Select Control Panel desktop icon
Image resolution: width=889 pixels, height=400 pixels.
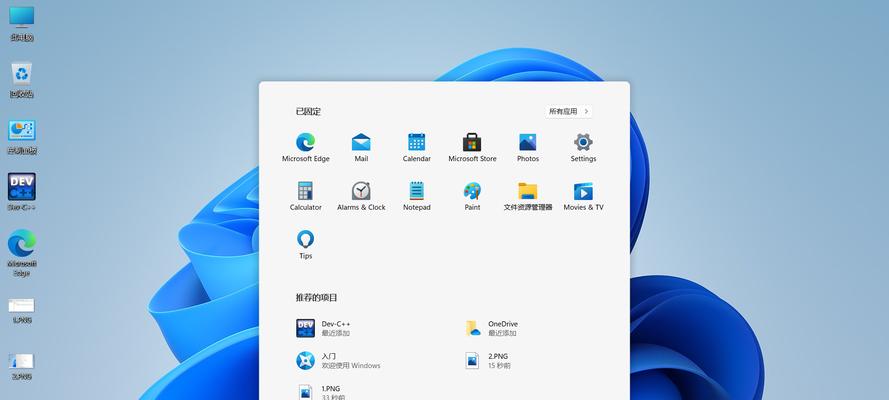[x=22, y=137]
